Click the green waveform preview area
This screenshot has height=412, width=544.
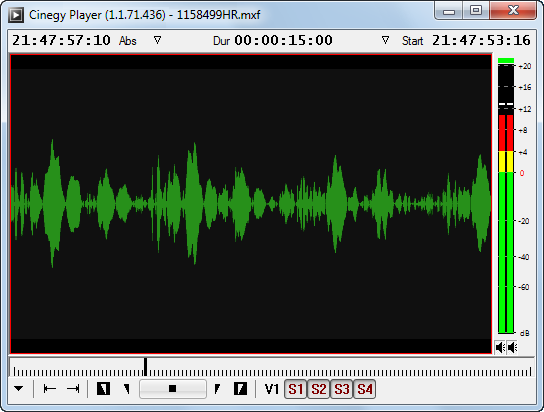tap(251, 204)
